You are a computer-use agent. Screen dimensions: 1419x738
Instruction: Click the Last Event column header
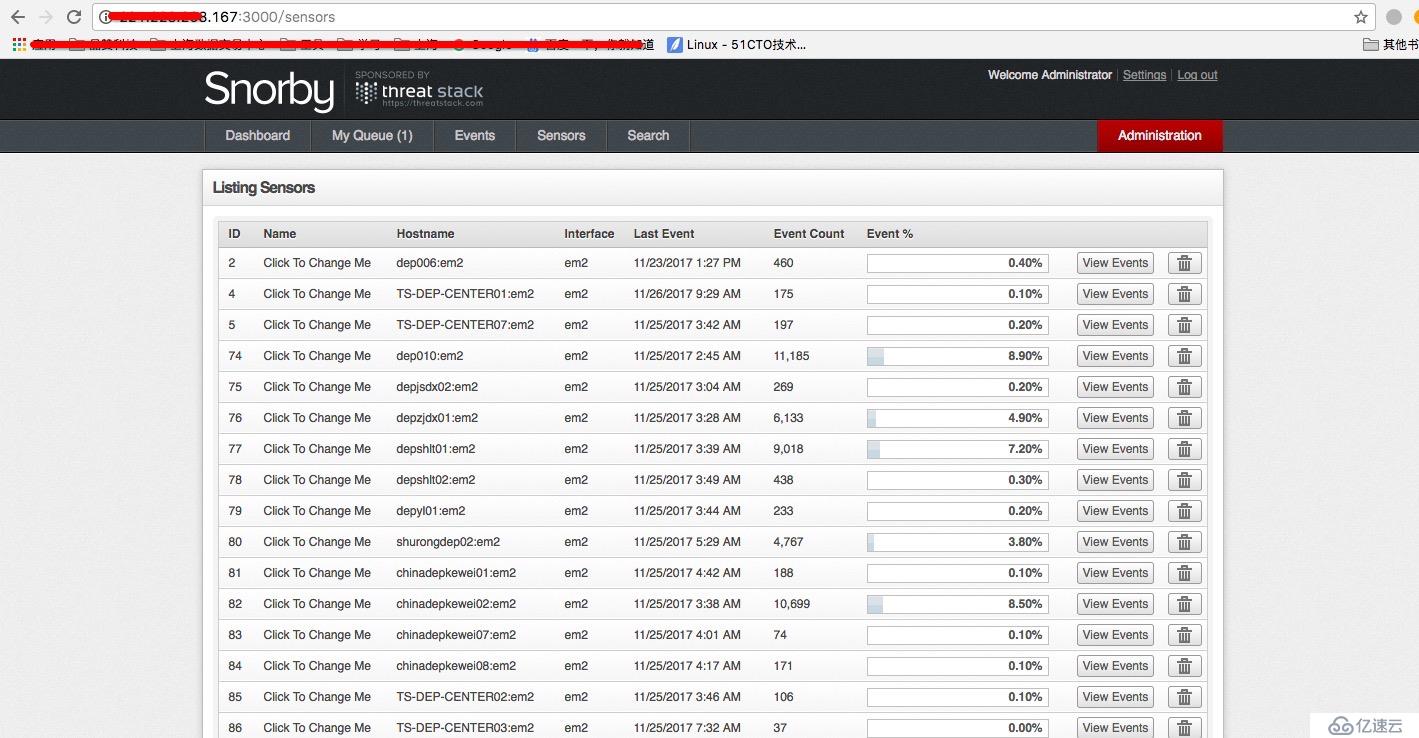click(x=664, y=234)
